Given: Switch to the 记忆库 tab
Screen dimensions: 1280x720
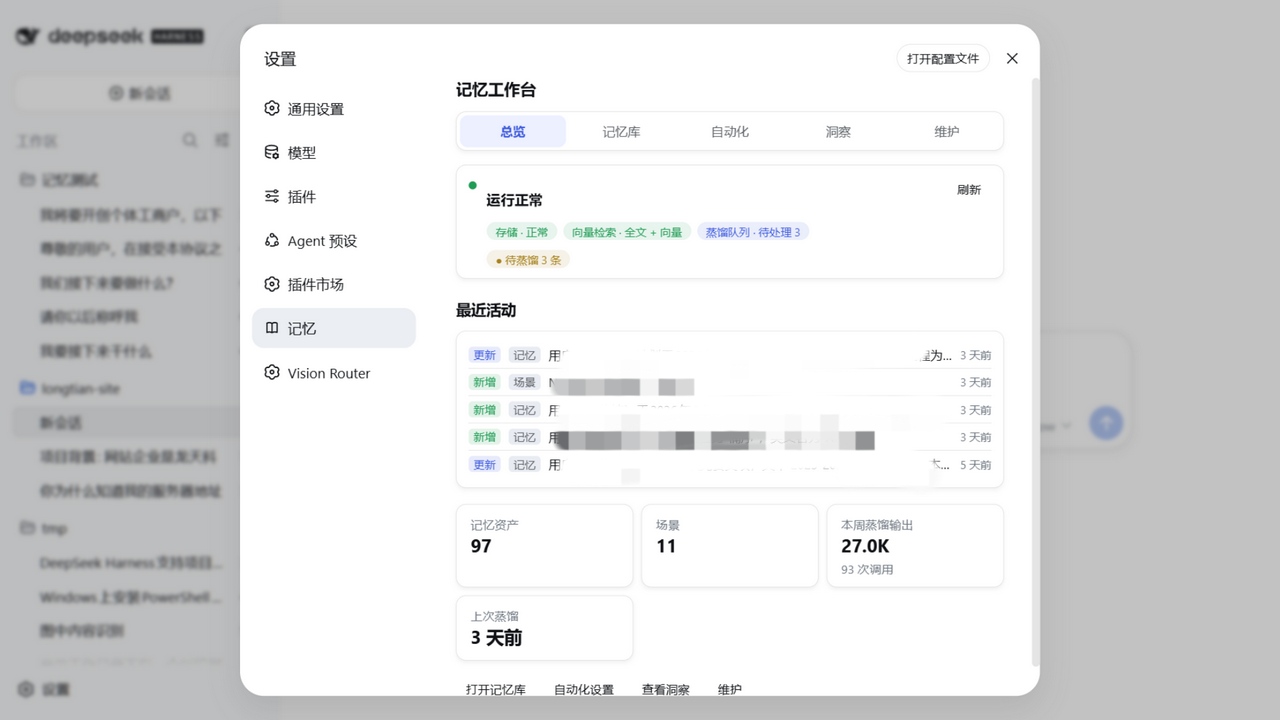Looking at the screenshot, I should coord(621,131).
